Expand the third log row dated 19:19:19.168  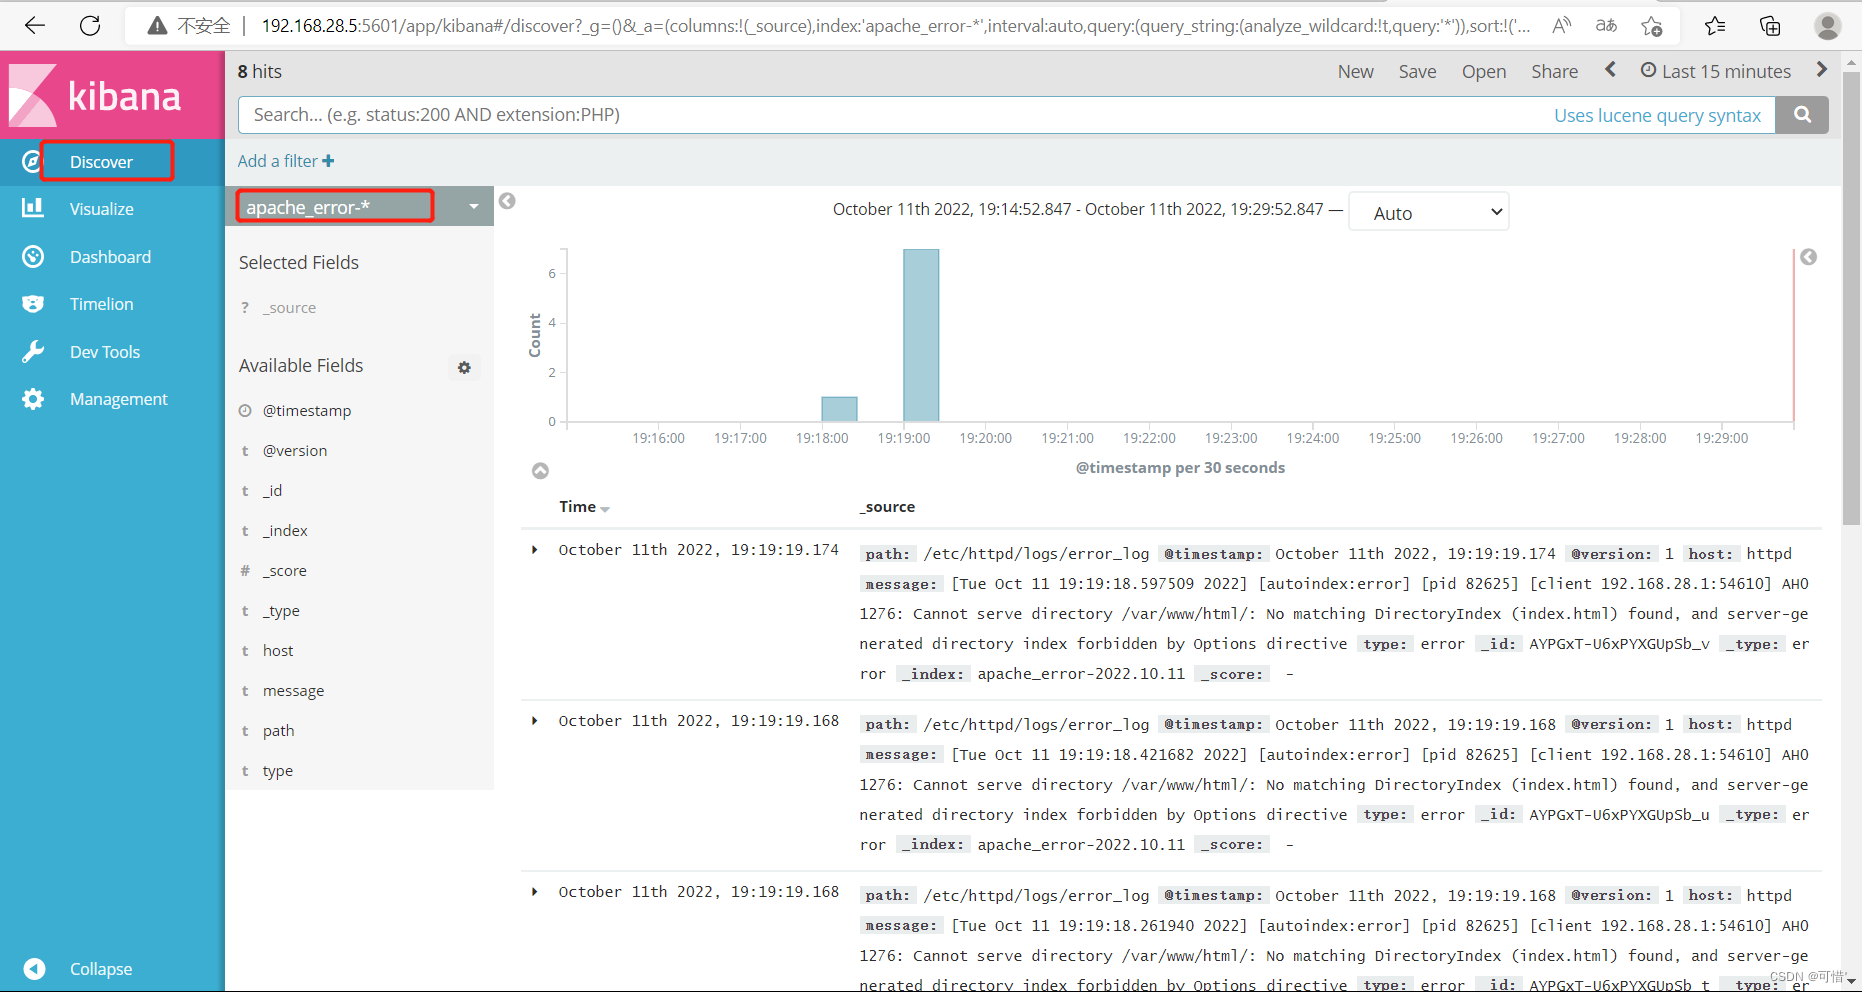[x=535, y=892]
